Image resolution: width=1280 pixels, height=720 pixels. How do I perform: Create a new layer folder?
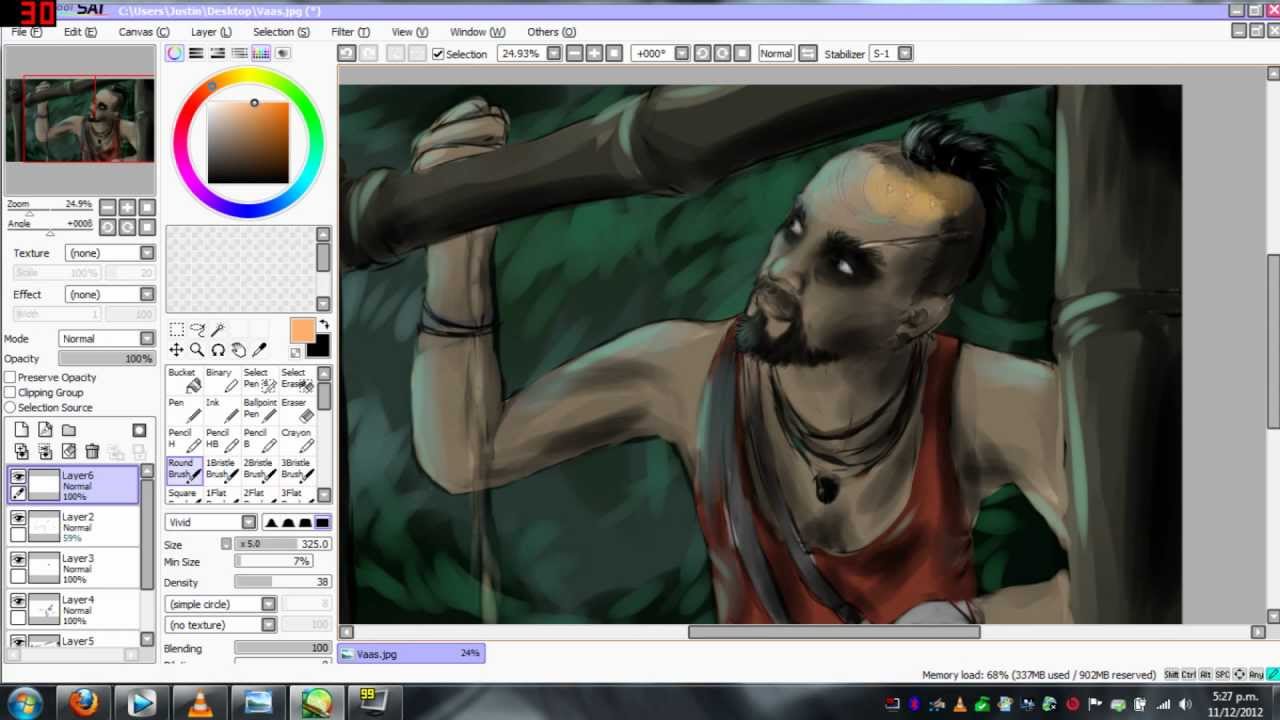pos(69,430)
